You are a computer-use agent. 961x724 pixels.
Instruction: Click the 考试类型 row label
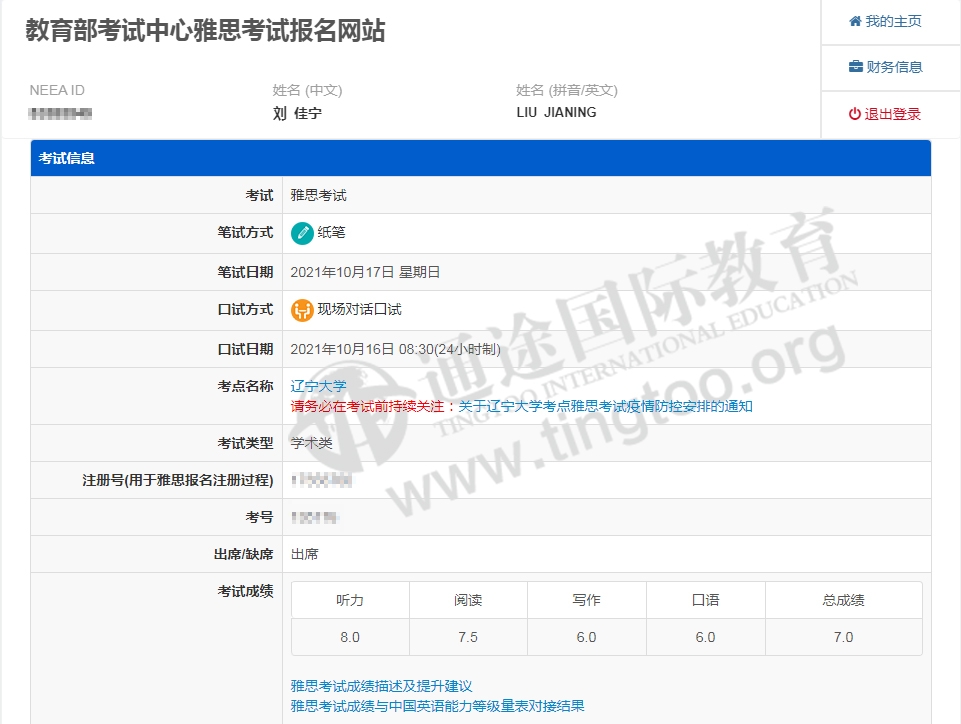(x=245, y=443)
